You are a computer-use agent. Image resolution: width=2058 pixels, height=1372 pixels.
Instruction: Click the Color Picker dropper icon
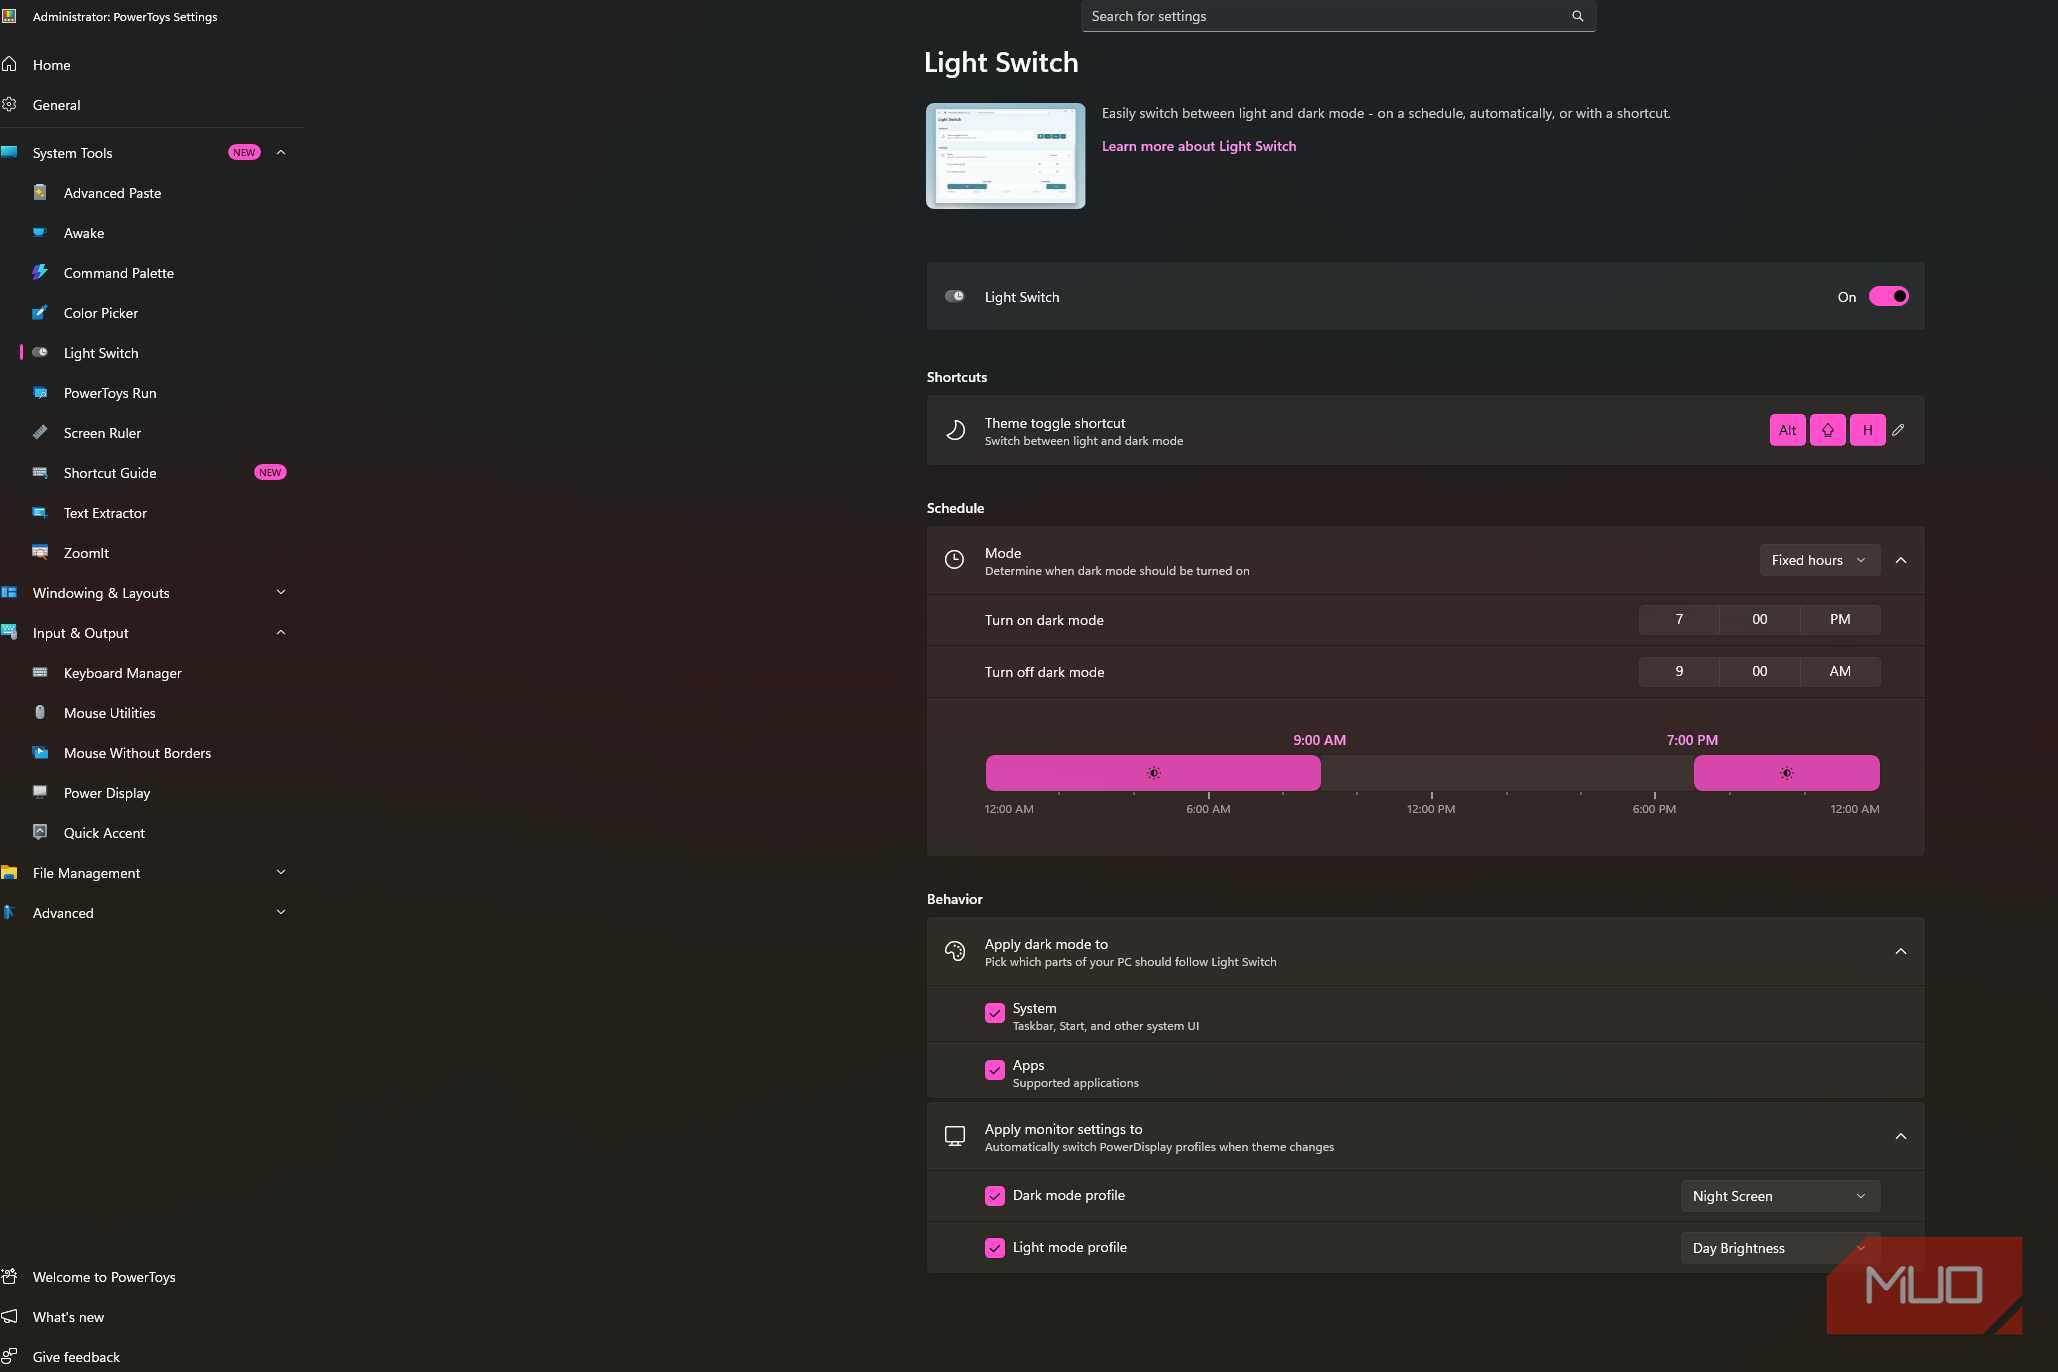click(40, 312)
